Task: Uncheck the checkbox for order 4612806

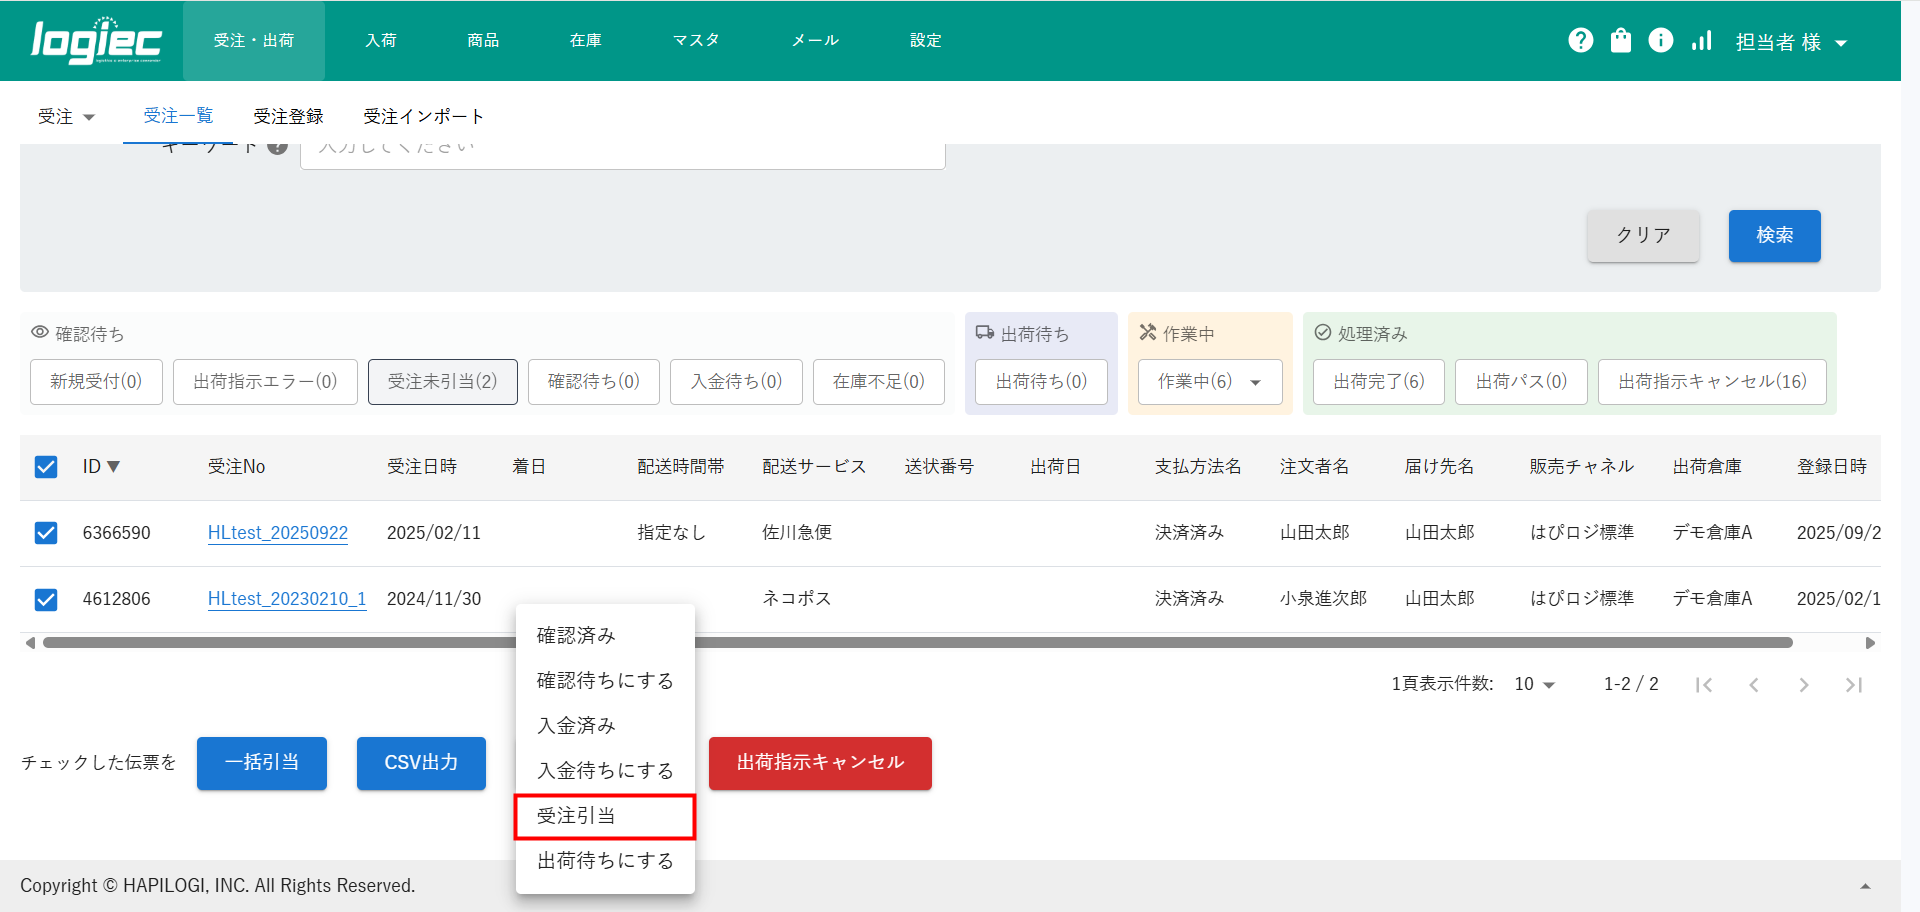Action: pyautogui.click(x=46, y=599)
